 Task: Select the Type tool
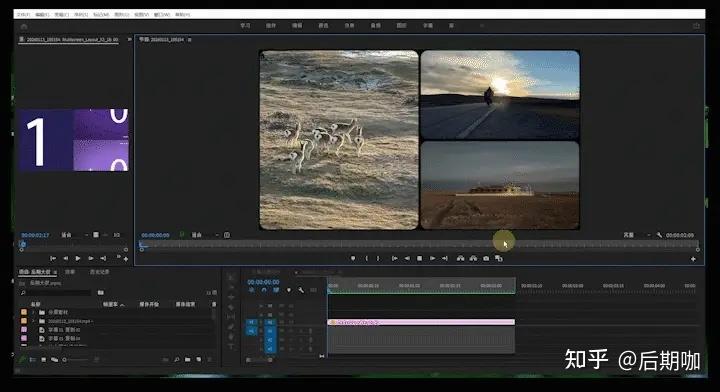(231, 347)
